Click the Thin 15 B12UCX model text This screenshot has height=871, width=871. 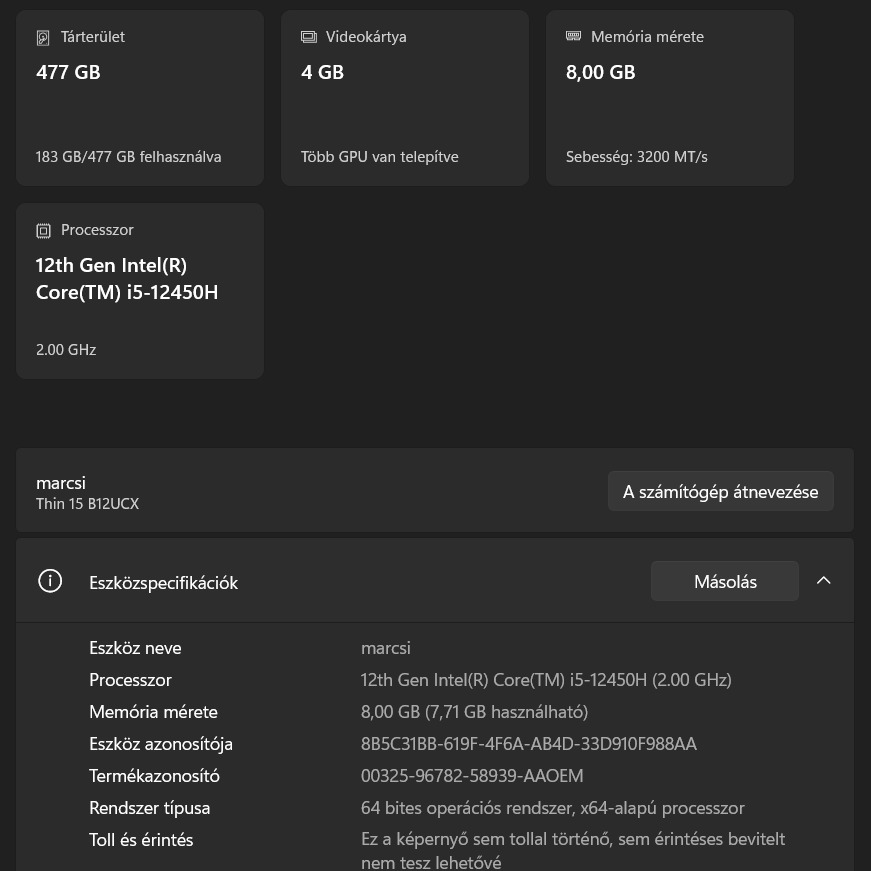click(x=87, y=504)
